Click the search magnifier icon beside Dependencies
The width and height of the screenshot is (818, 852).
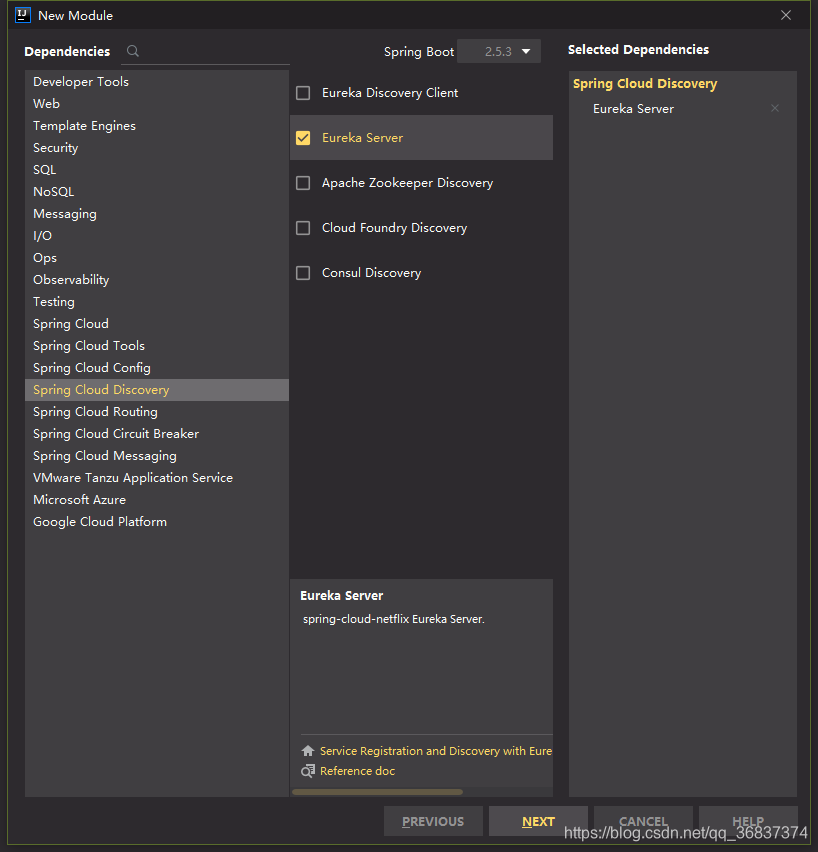tap(133, 51)
